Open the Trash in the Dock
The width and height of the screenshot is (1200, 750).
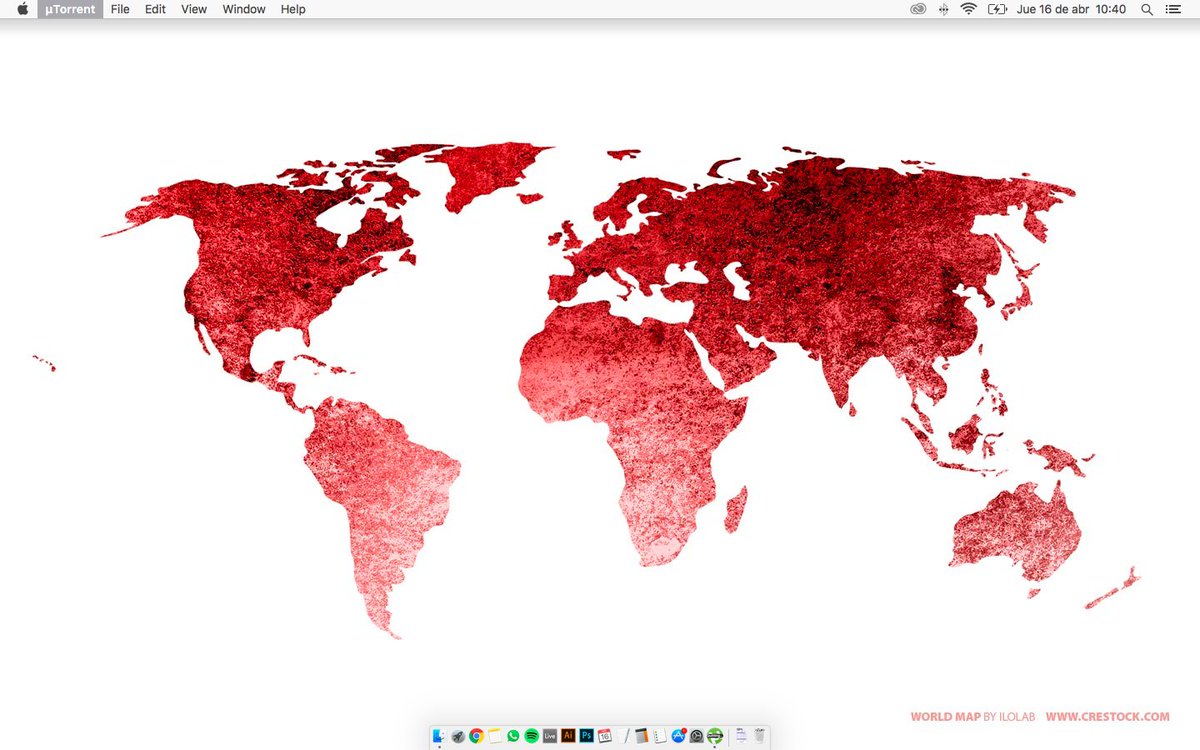[x=759, y=736]
